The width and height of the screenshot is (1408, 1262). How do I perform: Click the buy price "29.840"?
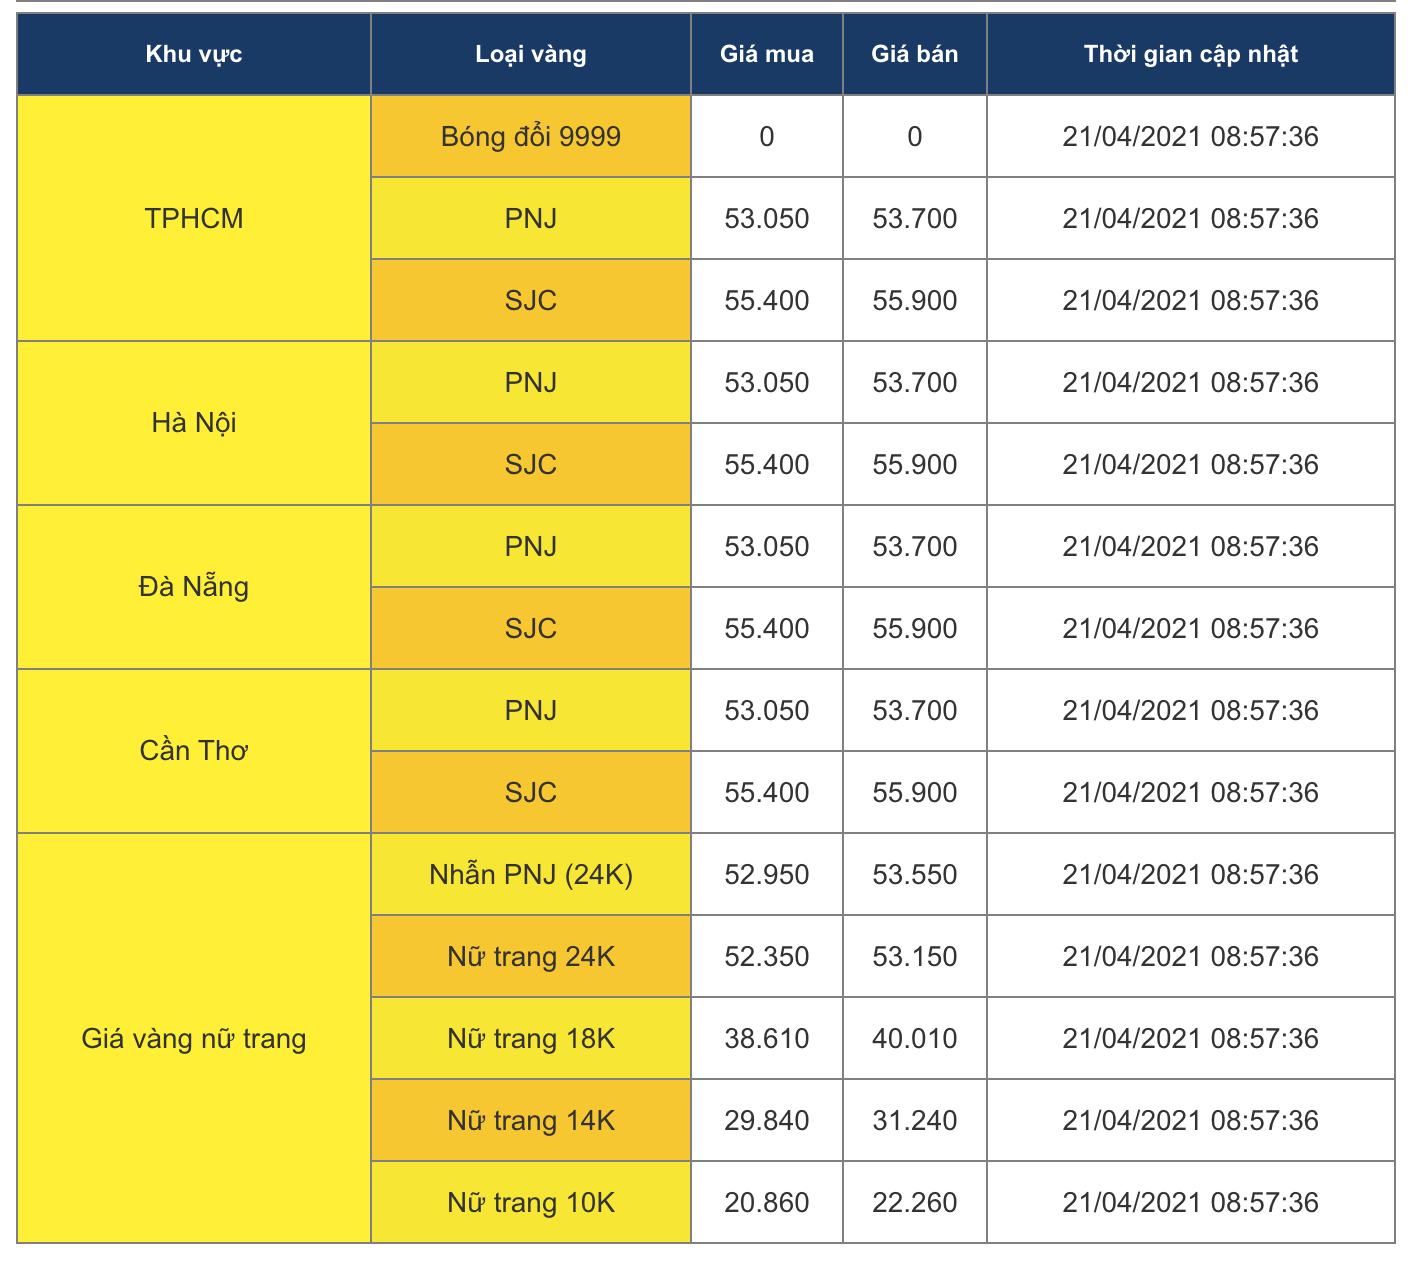point(767,1120)
